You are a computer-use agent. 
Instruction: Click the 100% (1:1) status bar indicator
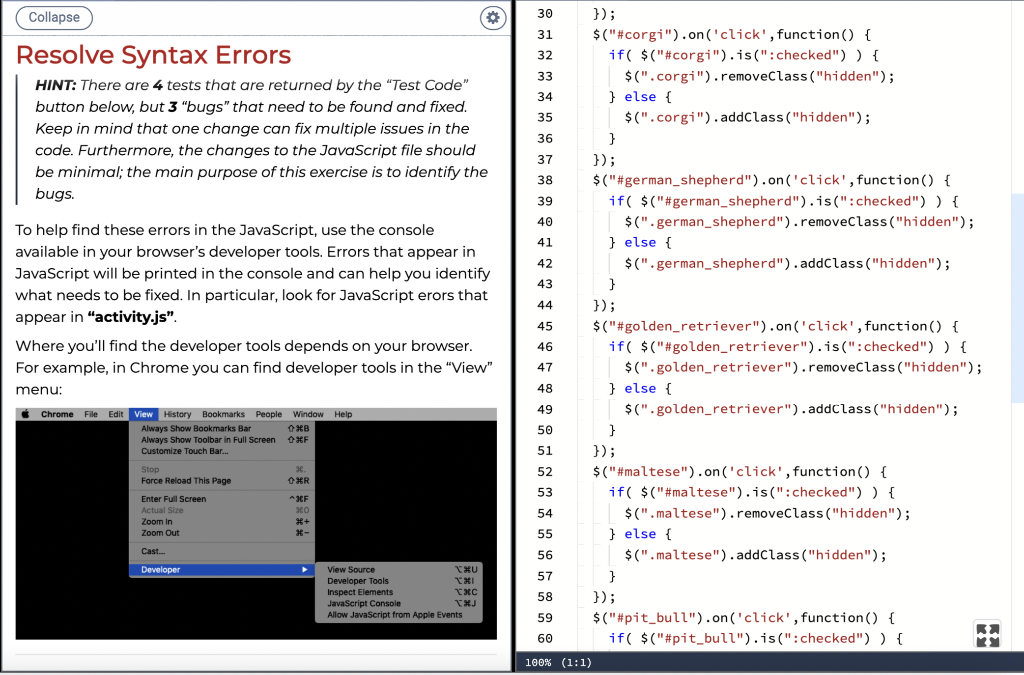(x=558, y=663)
